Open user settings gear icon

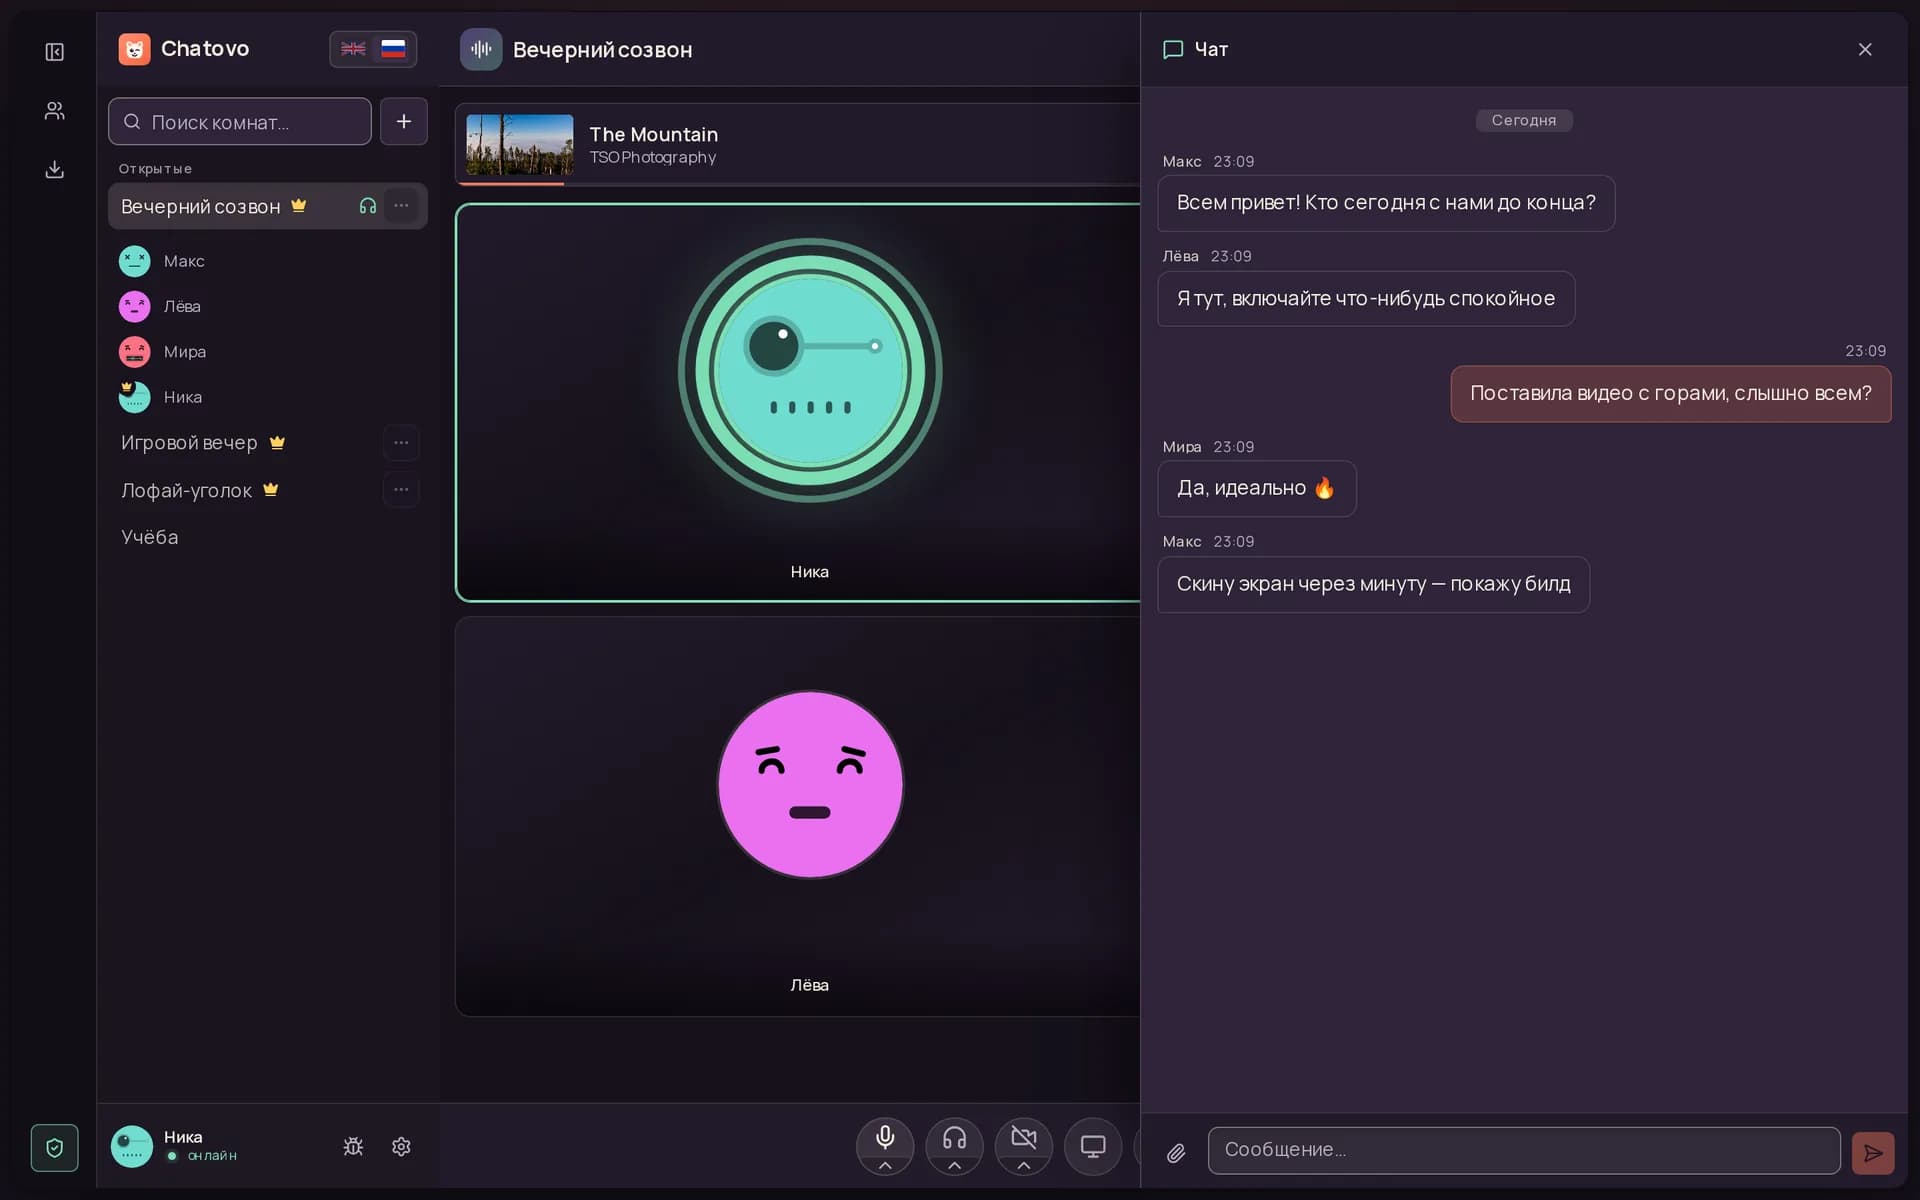(401, 1147)
